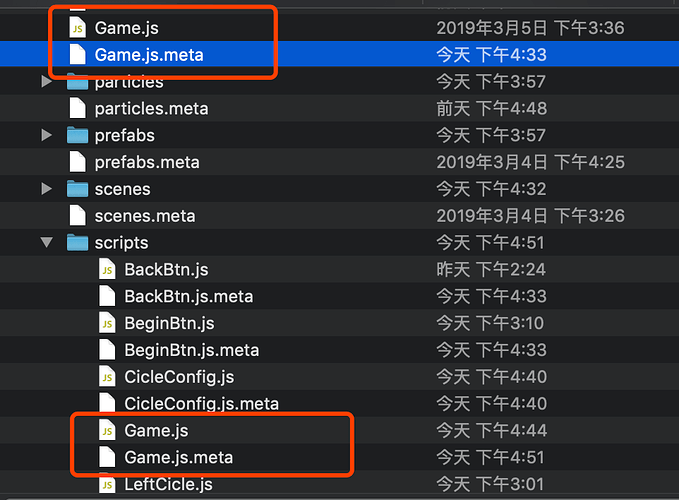Click the LeftCicle.js JS file icon
The width and height of the screenshot is (679, 500).
(x=107, y=485)
